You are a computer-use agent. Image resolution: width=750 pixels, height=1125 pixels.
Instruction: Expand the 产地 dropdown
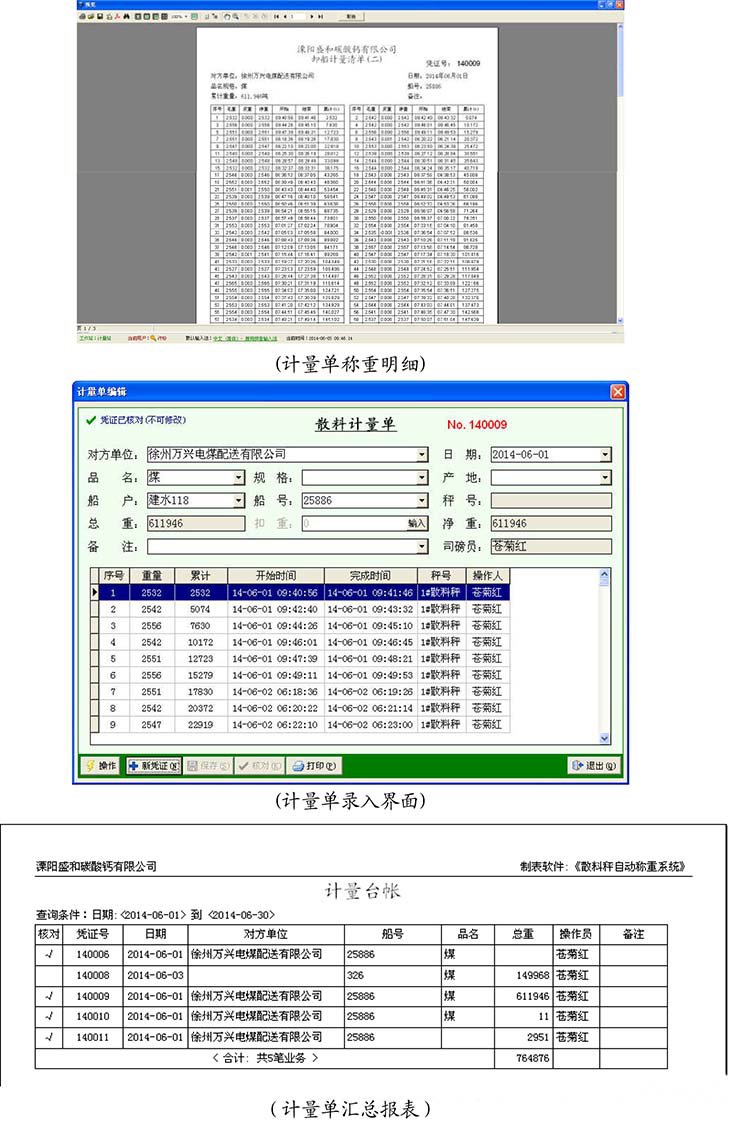coord(606,478)
